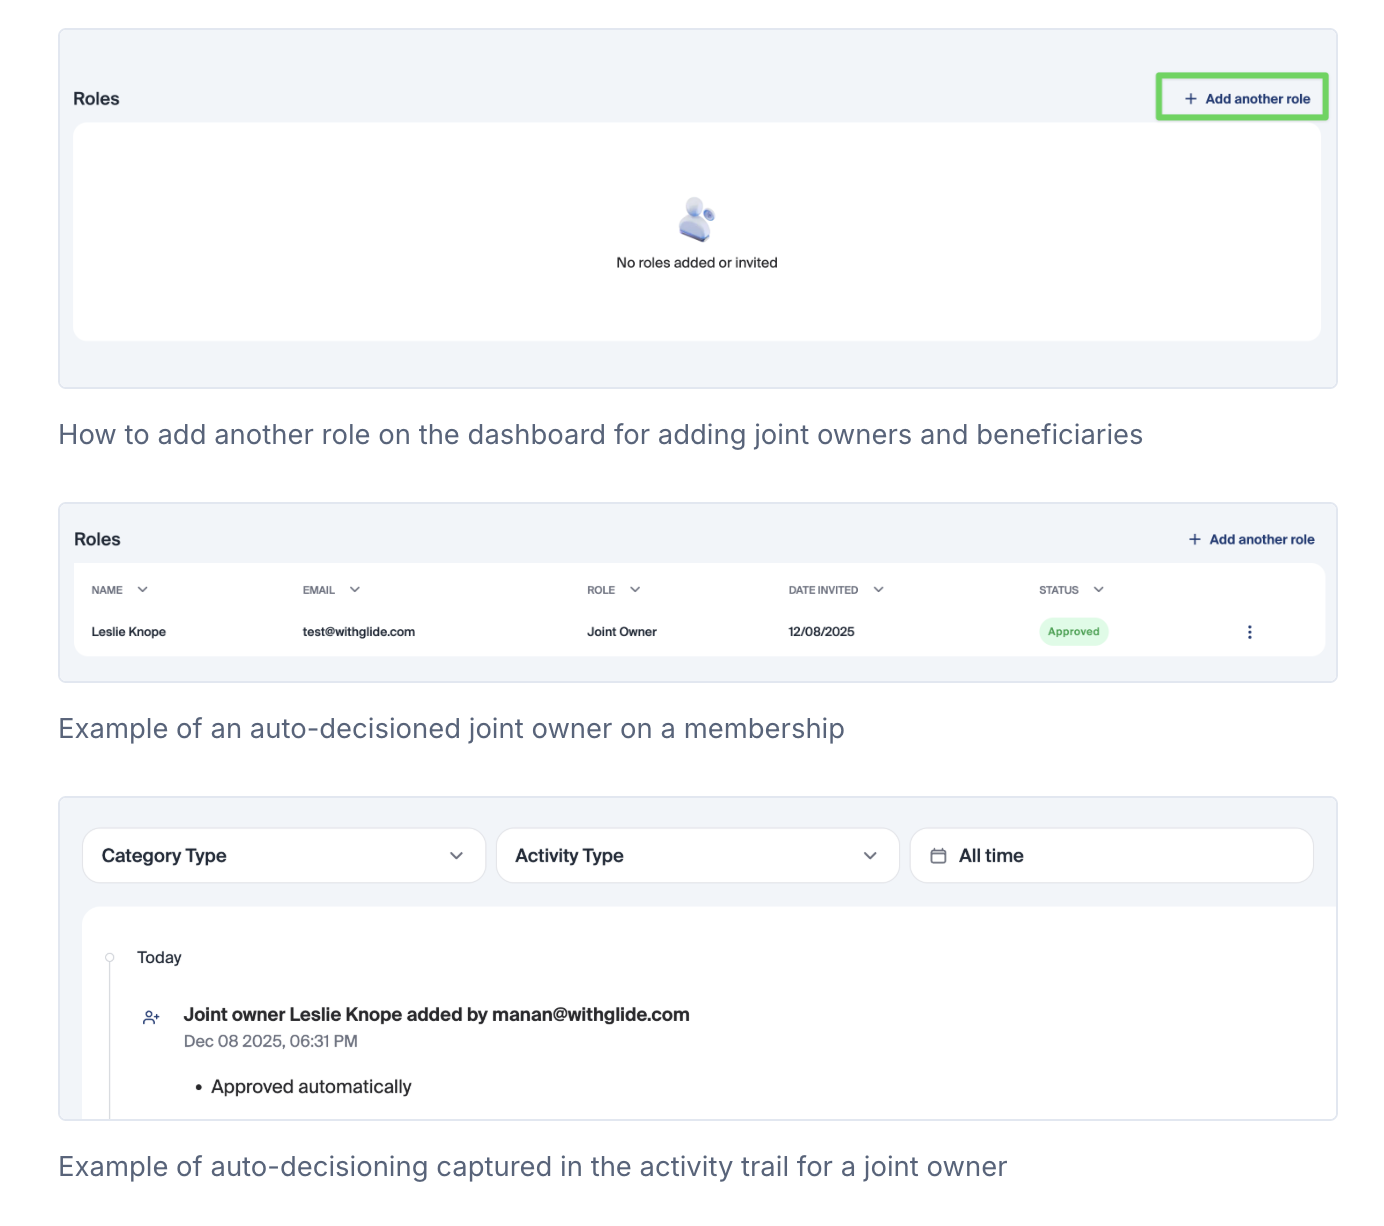This screenshot has height=1226, width=1384.
Task: Expand the EMAIL column sort options
Action: point(355,589)
